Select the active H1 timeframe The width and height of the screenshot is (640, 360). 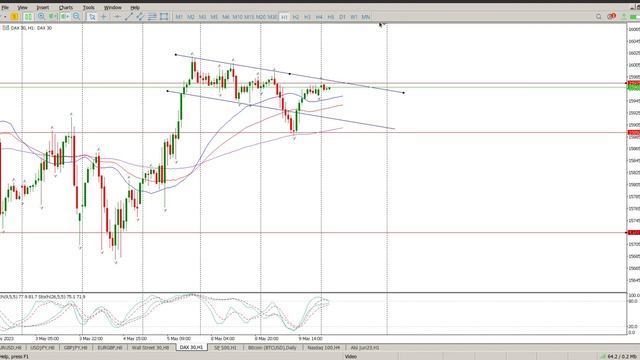coord(284,17)
